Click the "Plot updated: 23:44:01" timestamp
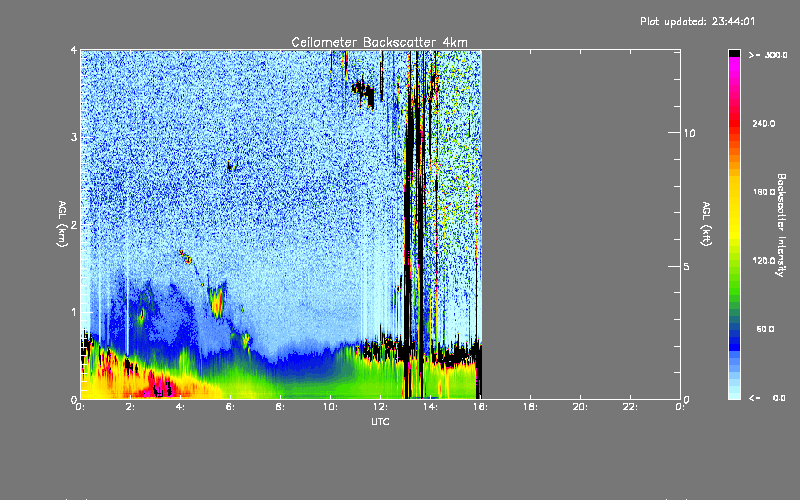 pos(697,21)
